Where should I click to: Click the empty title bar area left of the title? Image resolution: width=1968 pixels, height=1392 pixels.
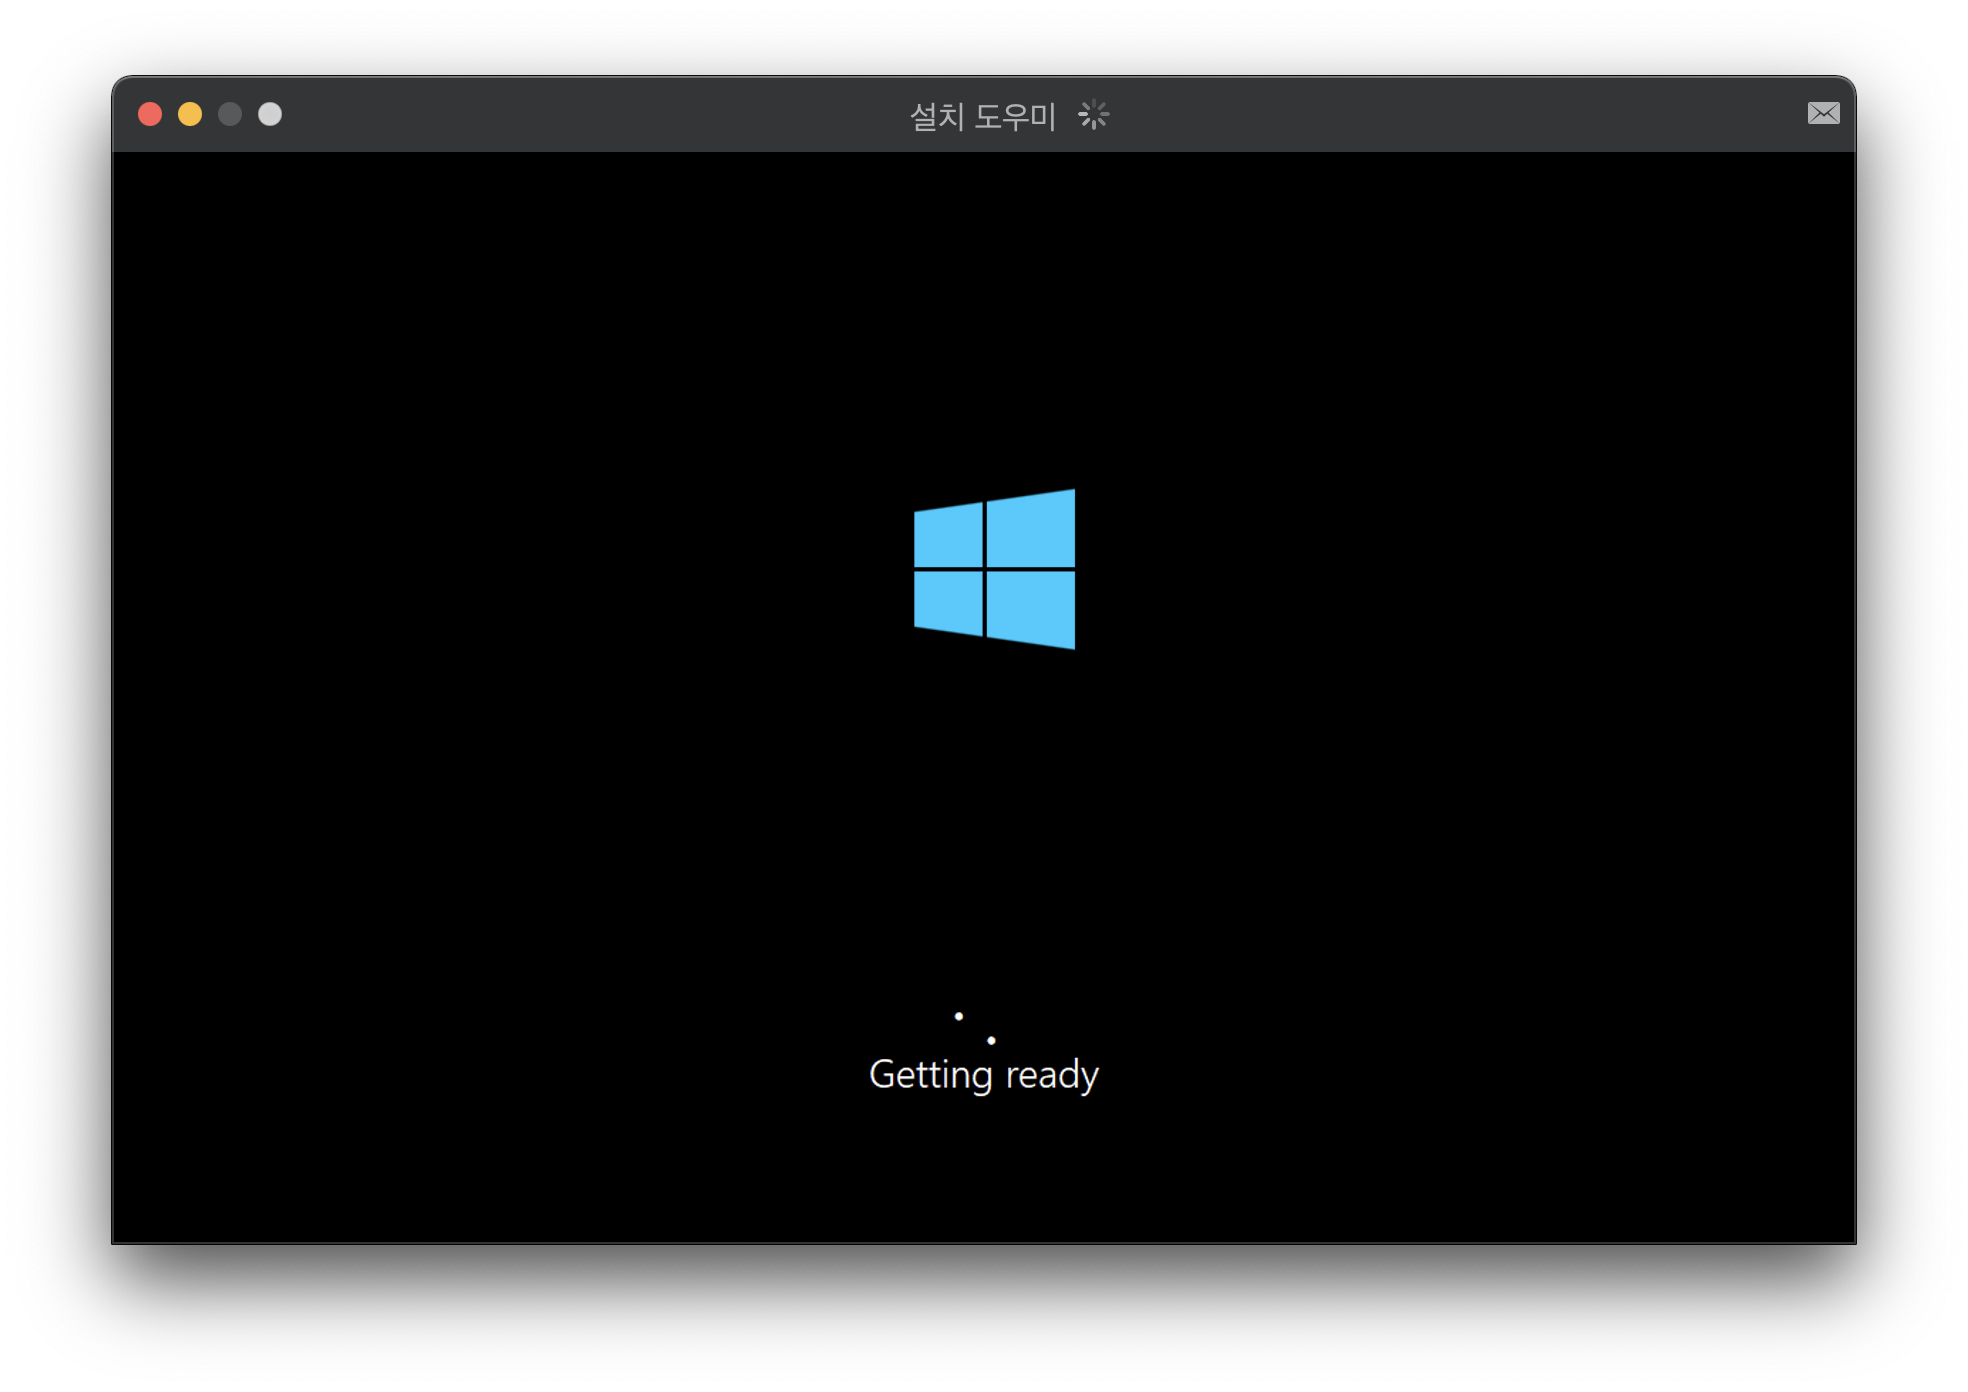click(x=600, y=114)
